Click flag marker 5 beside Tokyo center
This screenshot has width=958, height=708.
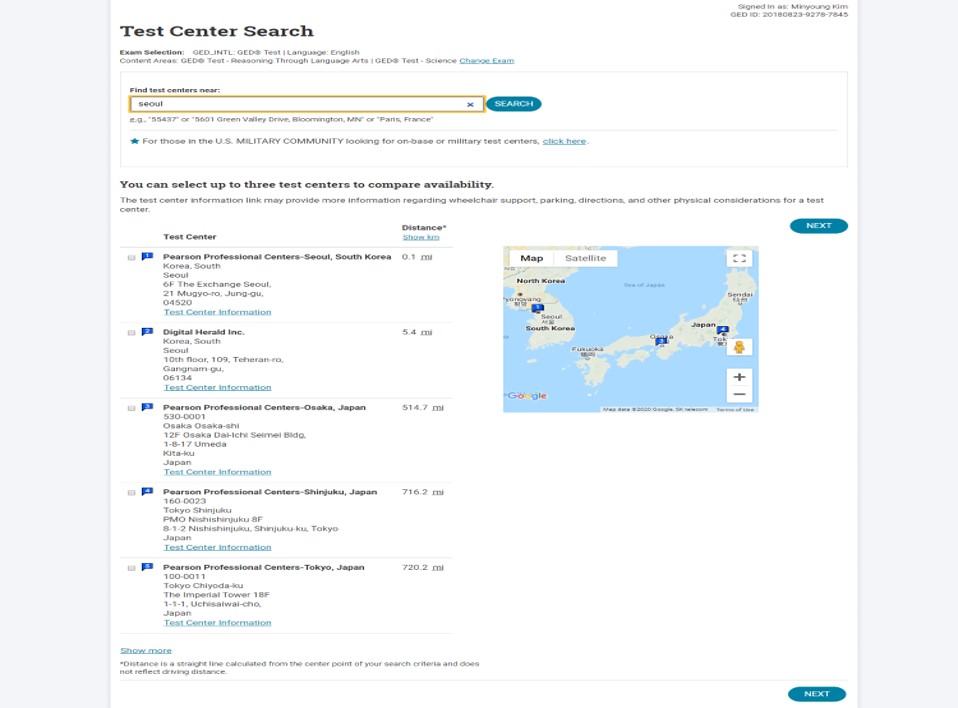point(147,567)
